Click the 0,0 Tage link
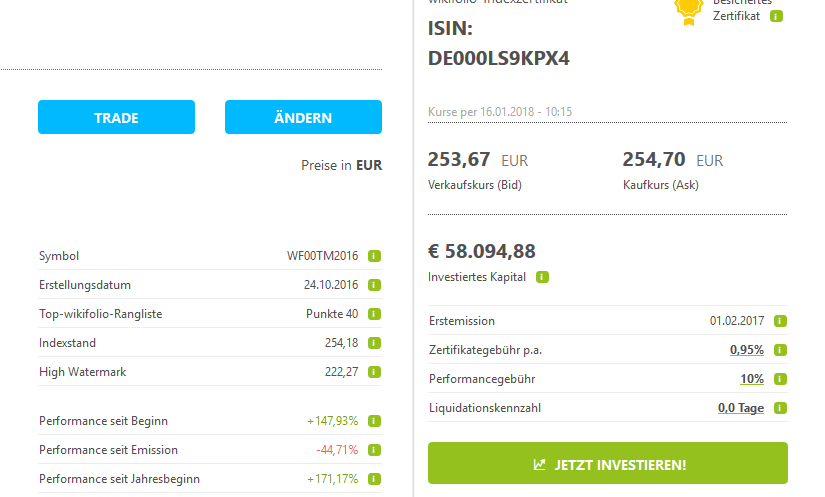This screenshot has height=497, width=825. click(x=740, y=408)
